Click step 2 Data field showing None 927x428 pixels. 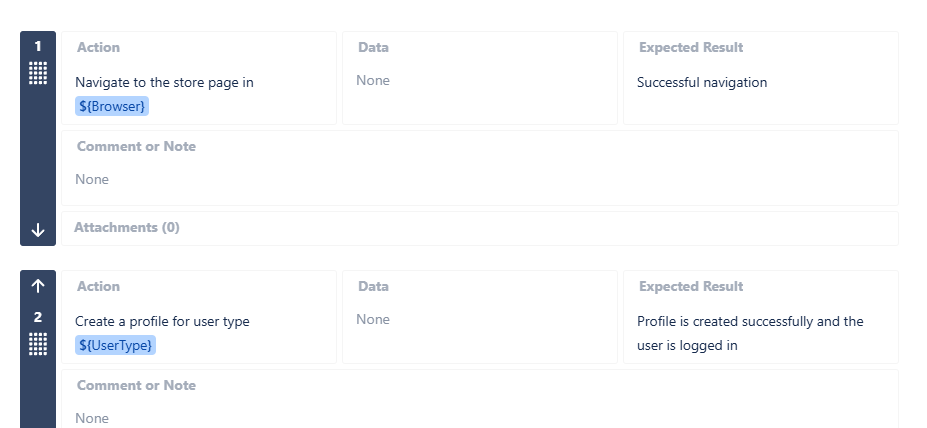click(373, 319)
